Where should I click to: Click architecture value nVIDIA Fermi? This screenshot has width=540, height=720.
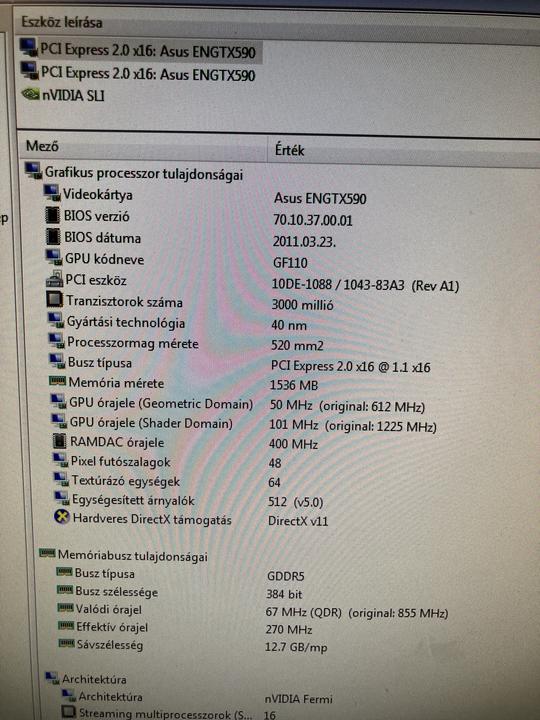pyautogui.click(x=298, y=699)
